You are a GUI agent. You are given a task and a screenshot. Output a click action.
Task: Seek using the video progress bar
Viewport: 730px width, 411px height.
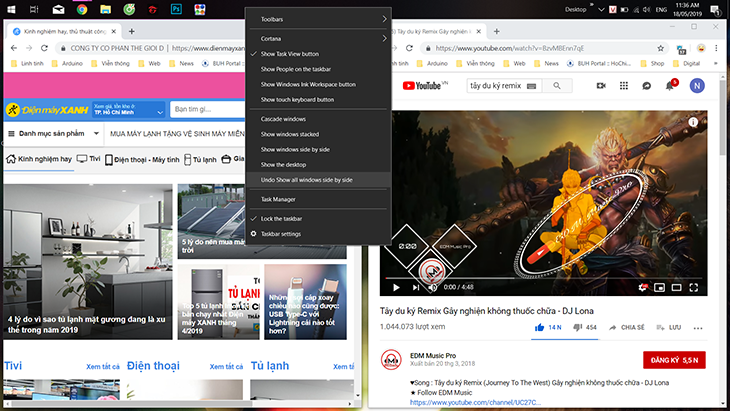tap(542, 278)
